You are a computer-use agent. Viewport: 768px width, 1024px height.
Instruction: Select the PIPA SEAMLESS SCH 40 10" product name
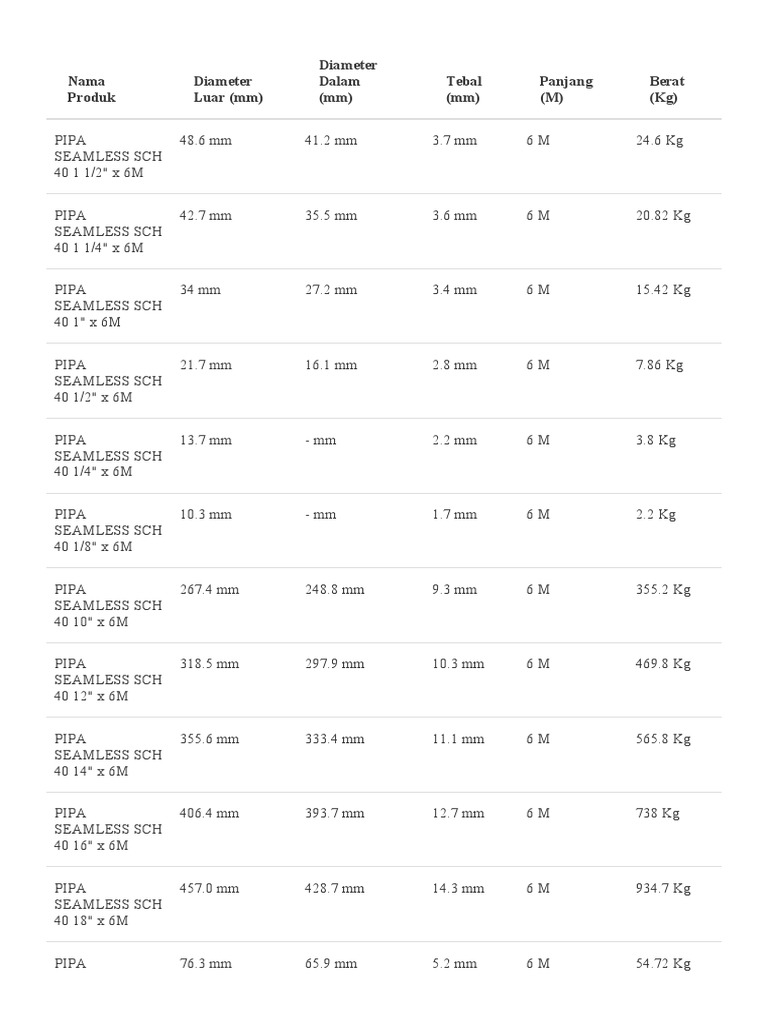coord(108,605)
